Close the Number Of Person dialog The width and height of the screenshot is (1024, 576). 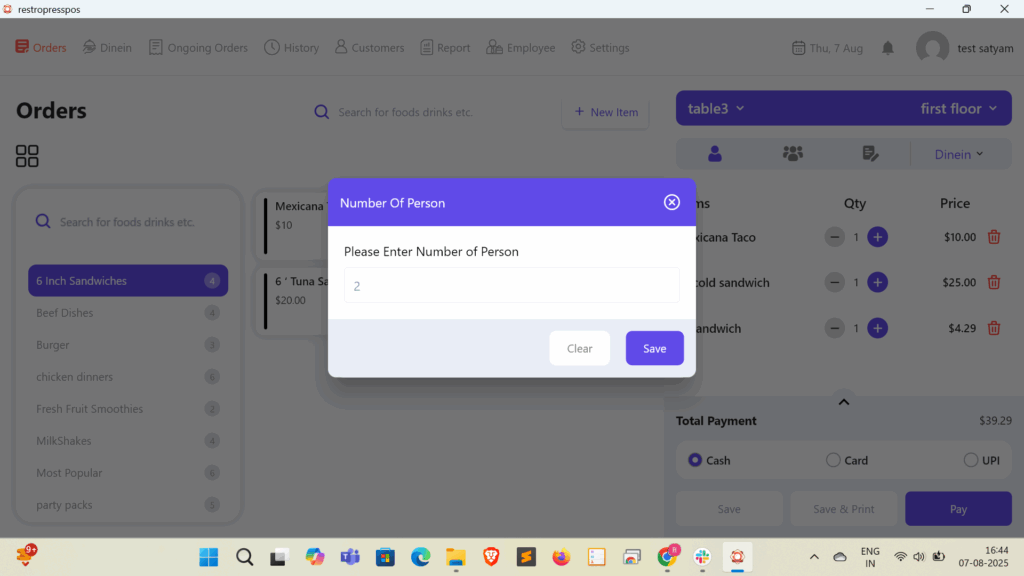672,202
